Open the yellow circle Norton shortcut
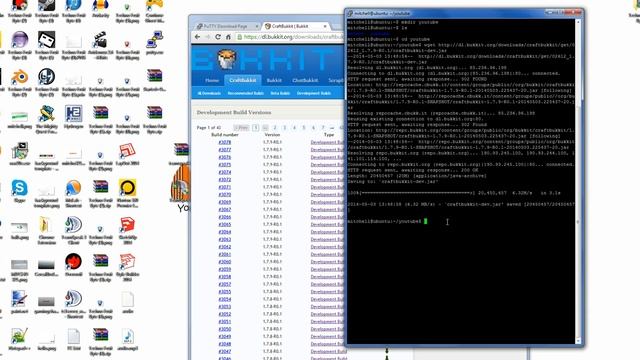 point(127,191)
